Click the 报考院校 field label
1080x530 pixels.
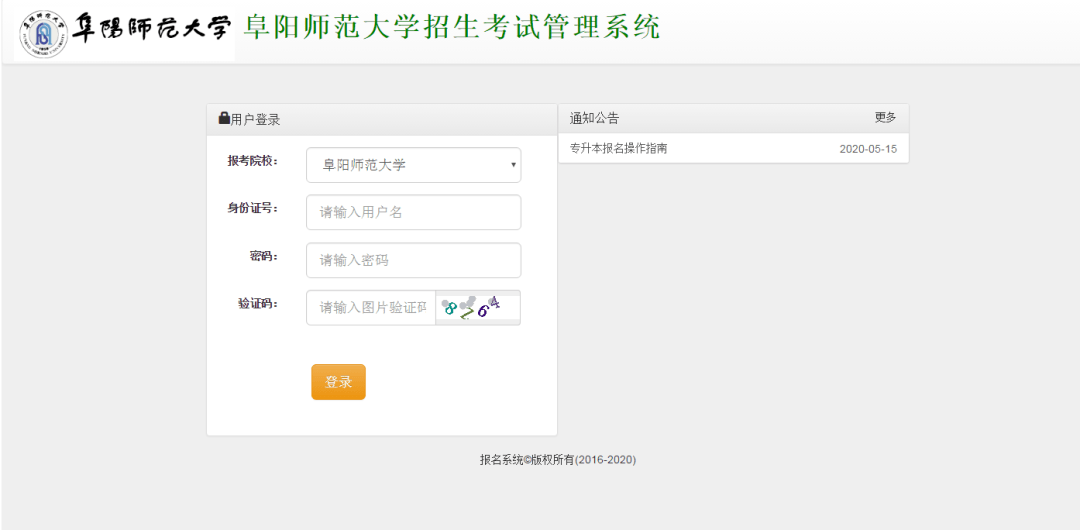click(x=253, y=161)
